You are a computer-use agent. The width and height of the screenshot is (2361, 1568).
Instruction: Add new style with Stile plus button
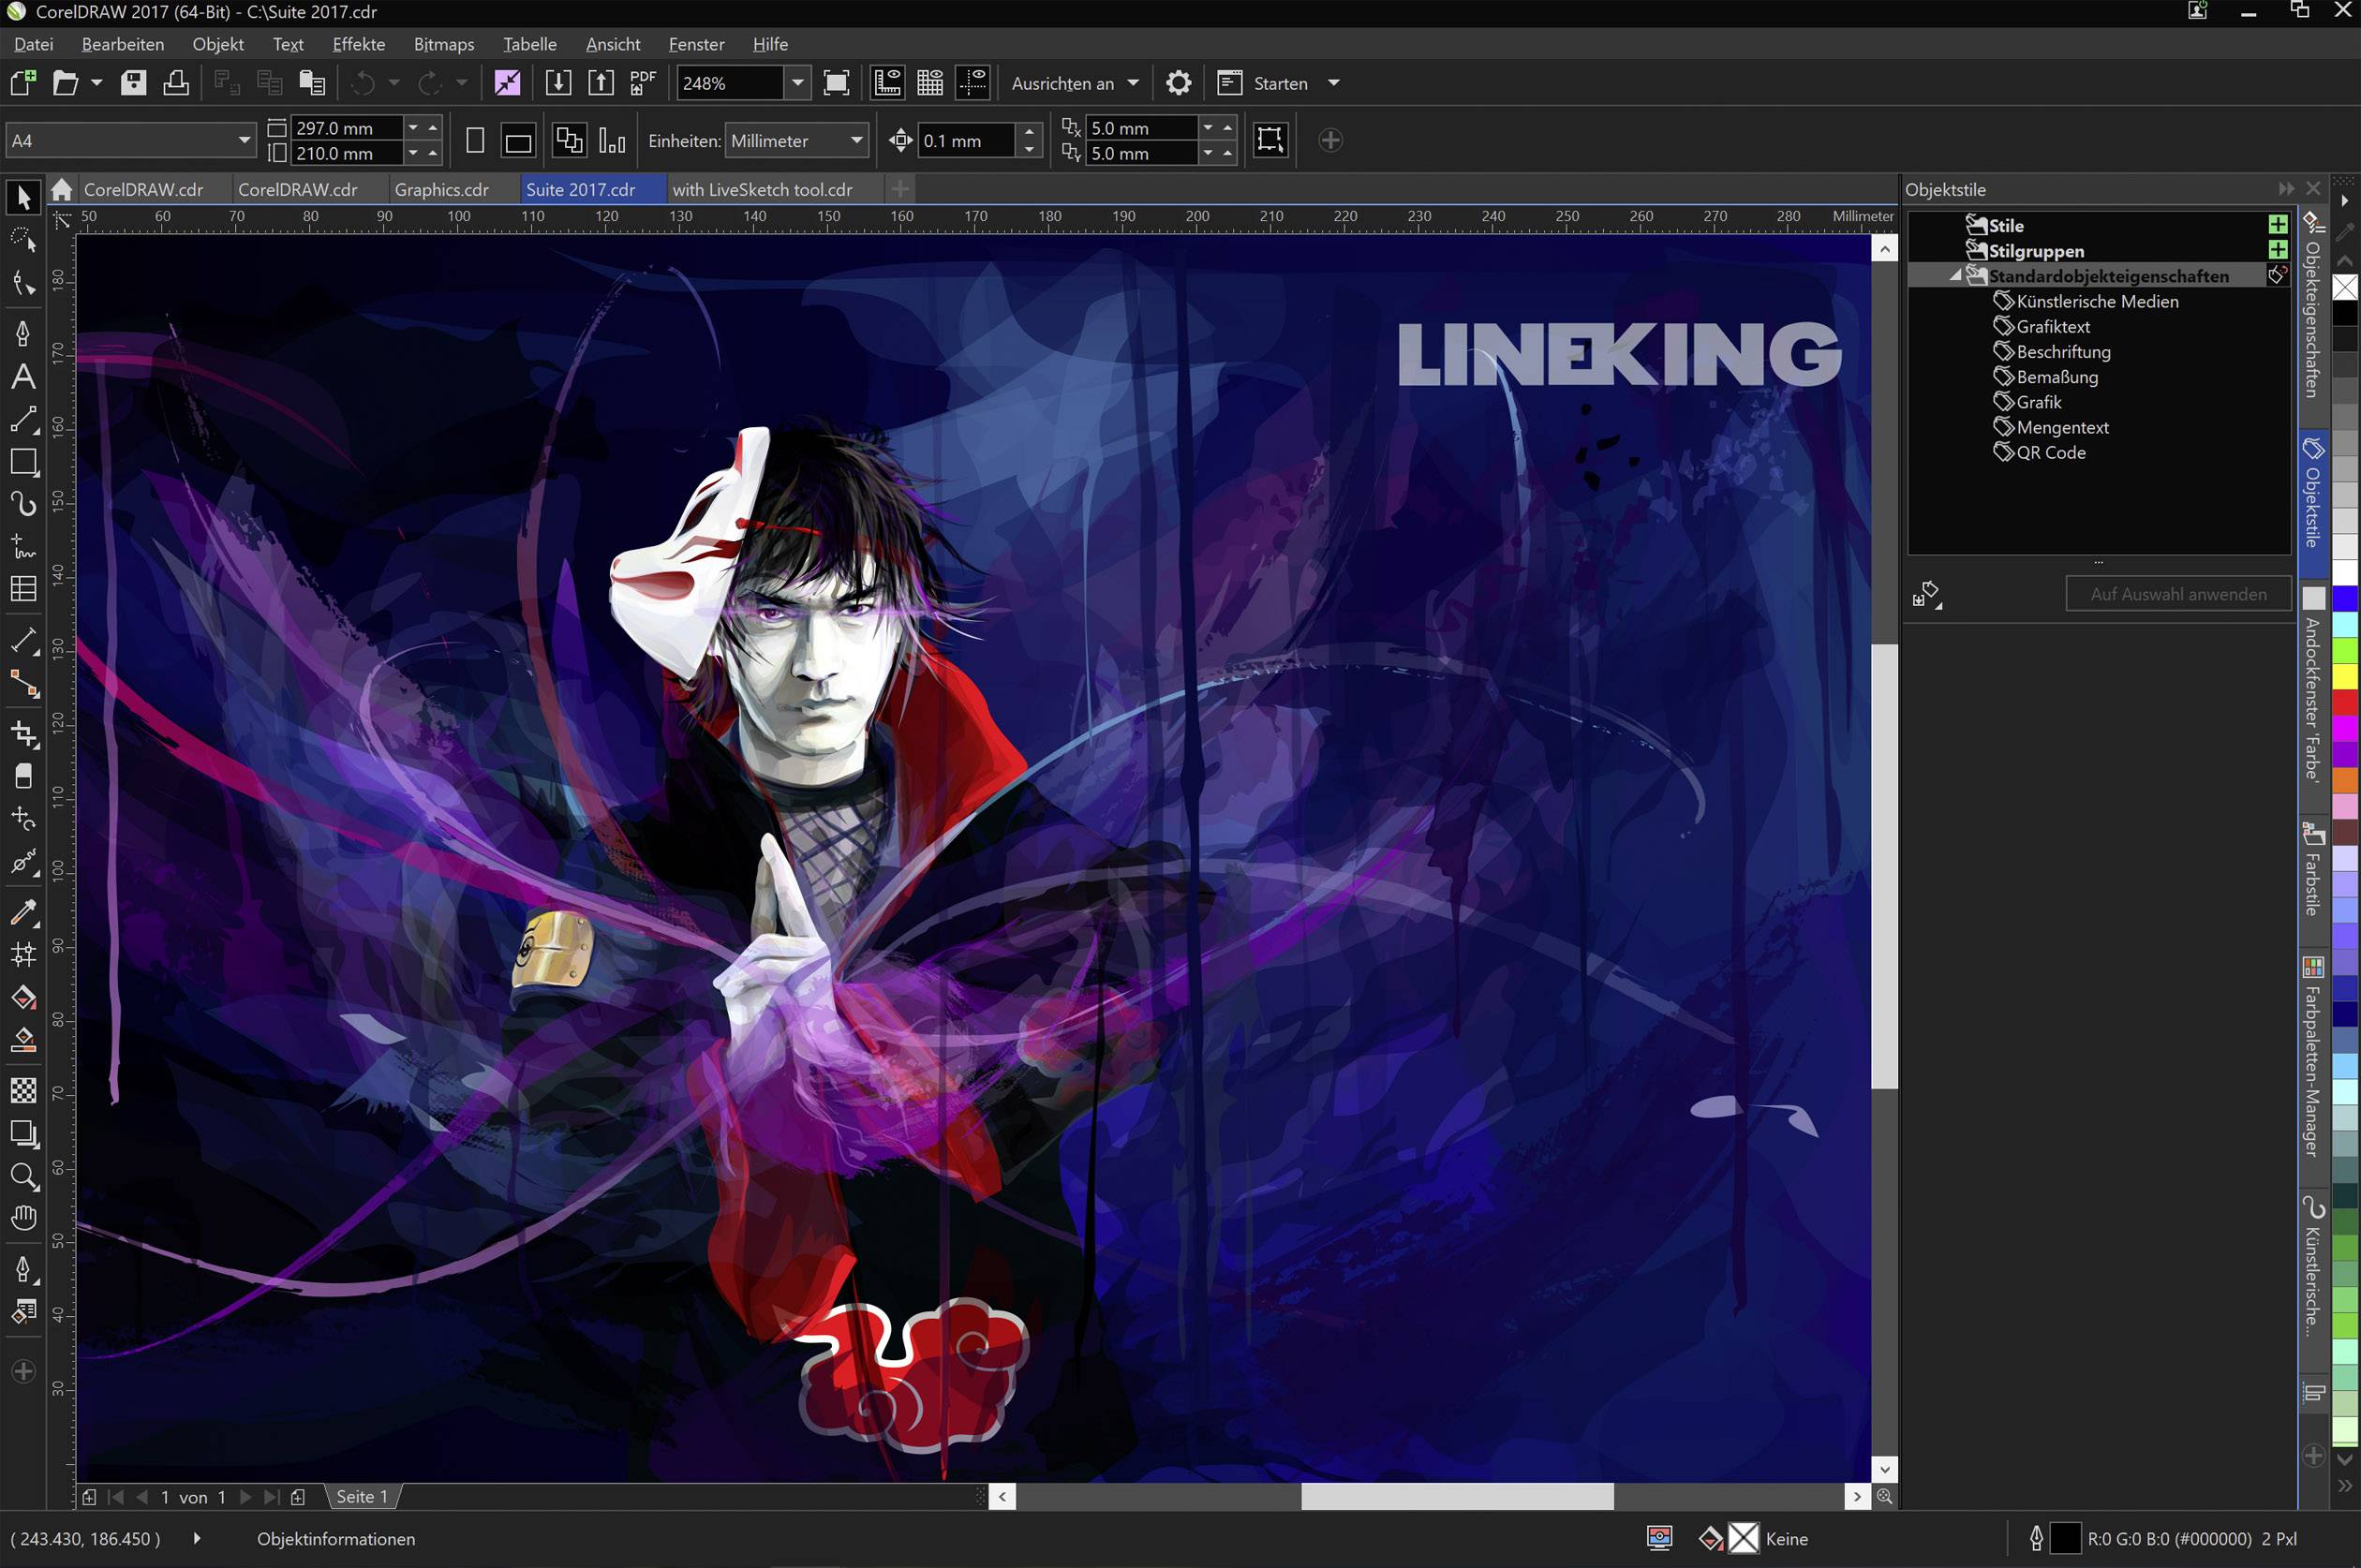(x=2277, y=225)
